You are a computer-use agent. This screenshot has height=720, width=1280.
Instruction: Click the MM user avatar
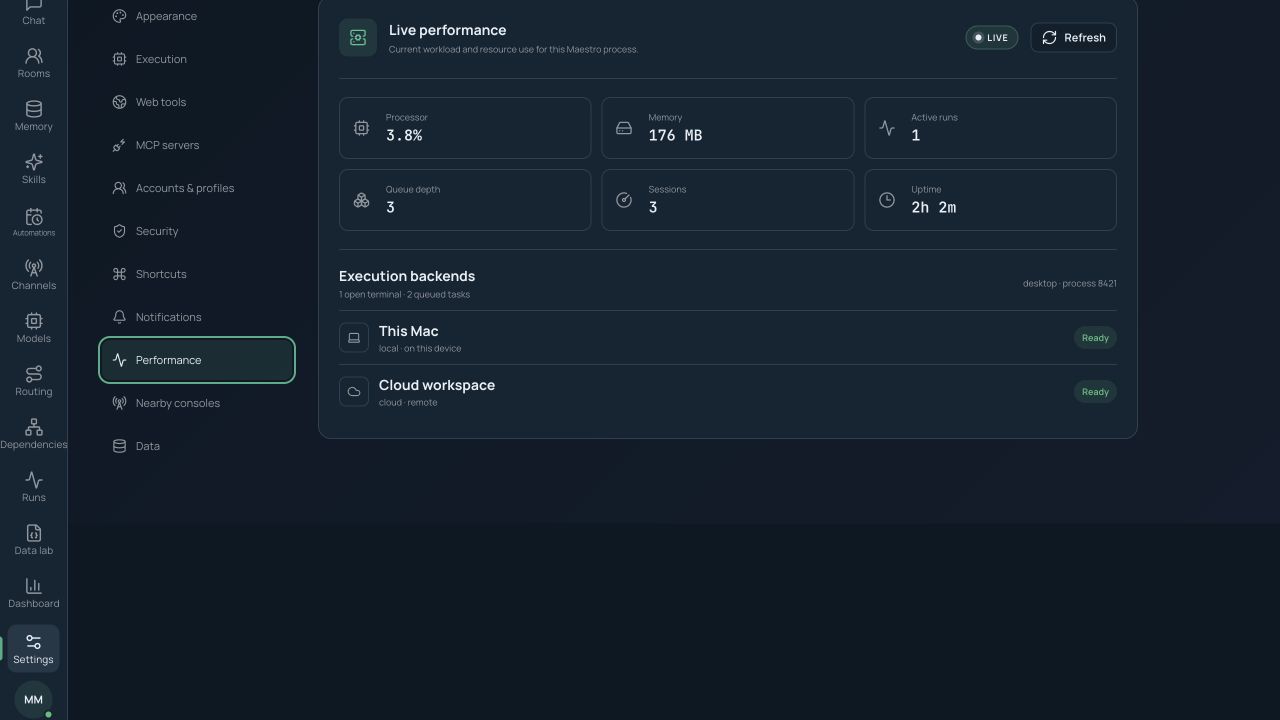tap(33, 700)
